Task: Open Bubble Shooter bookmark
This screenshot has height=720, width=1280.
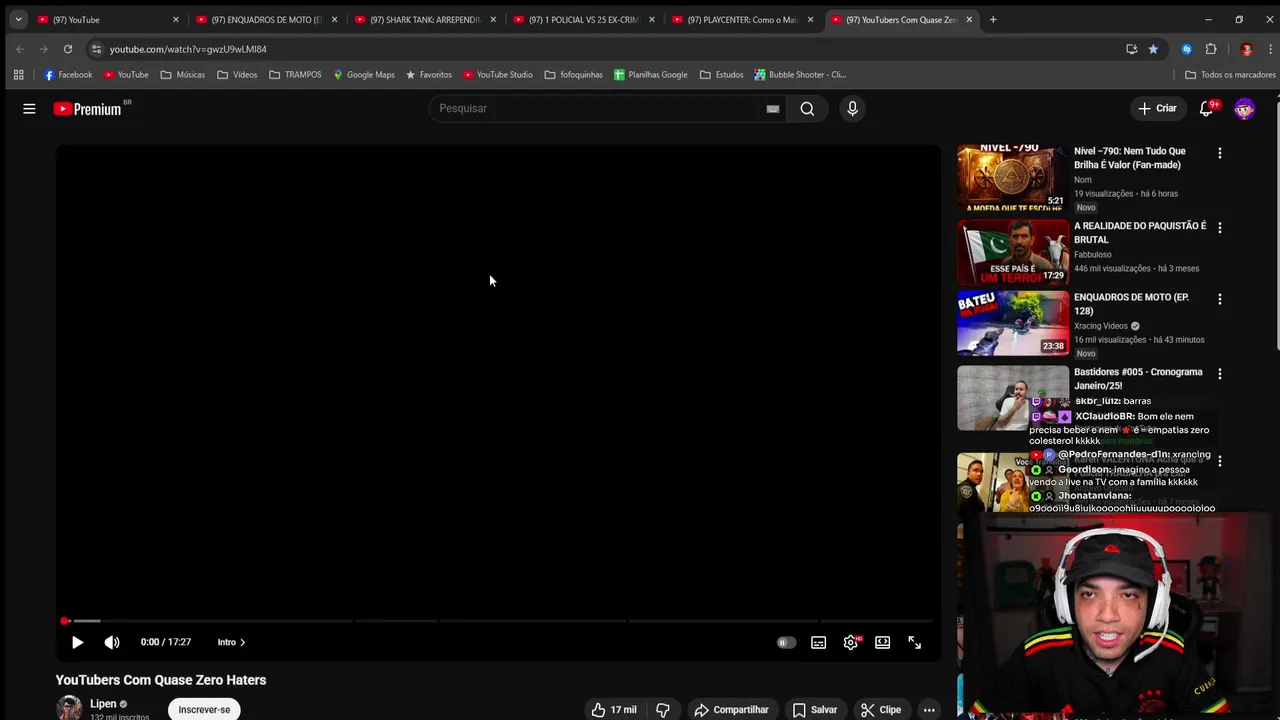Action: 800,75
